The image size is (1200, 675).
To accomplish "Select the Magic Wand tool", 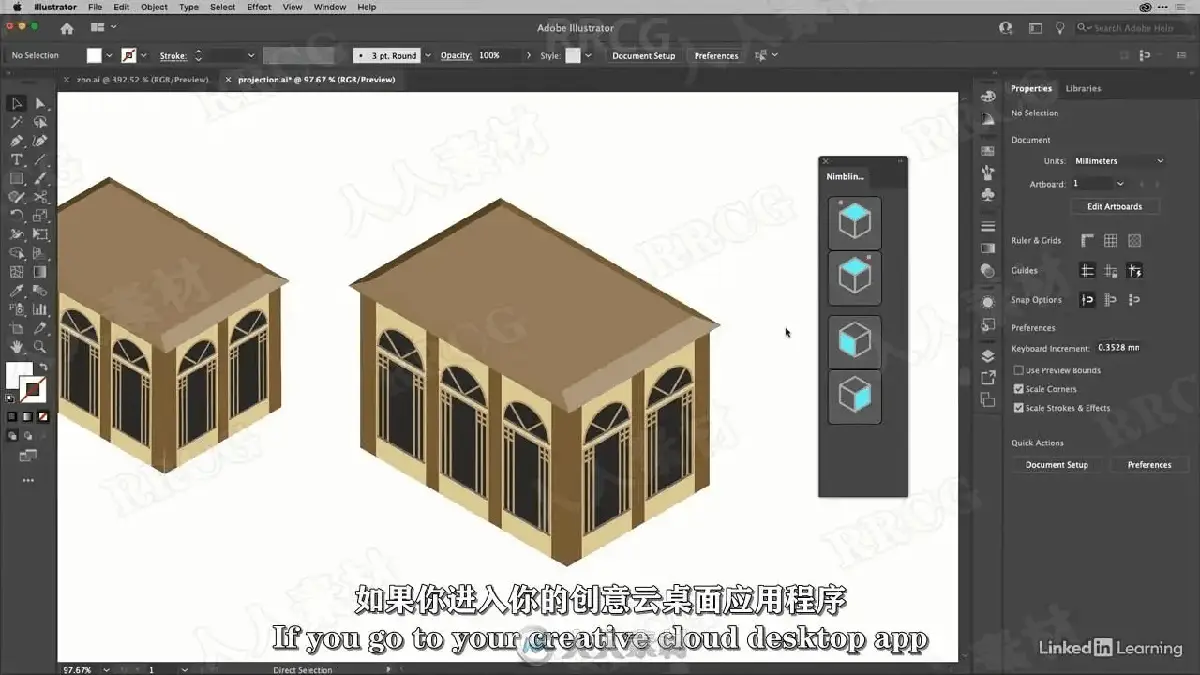I will [17, 122].
